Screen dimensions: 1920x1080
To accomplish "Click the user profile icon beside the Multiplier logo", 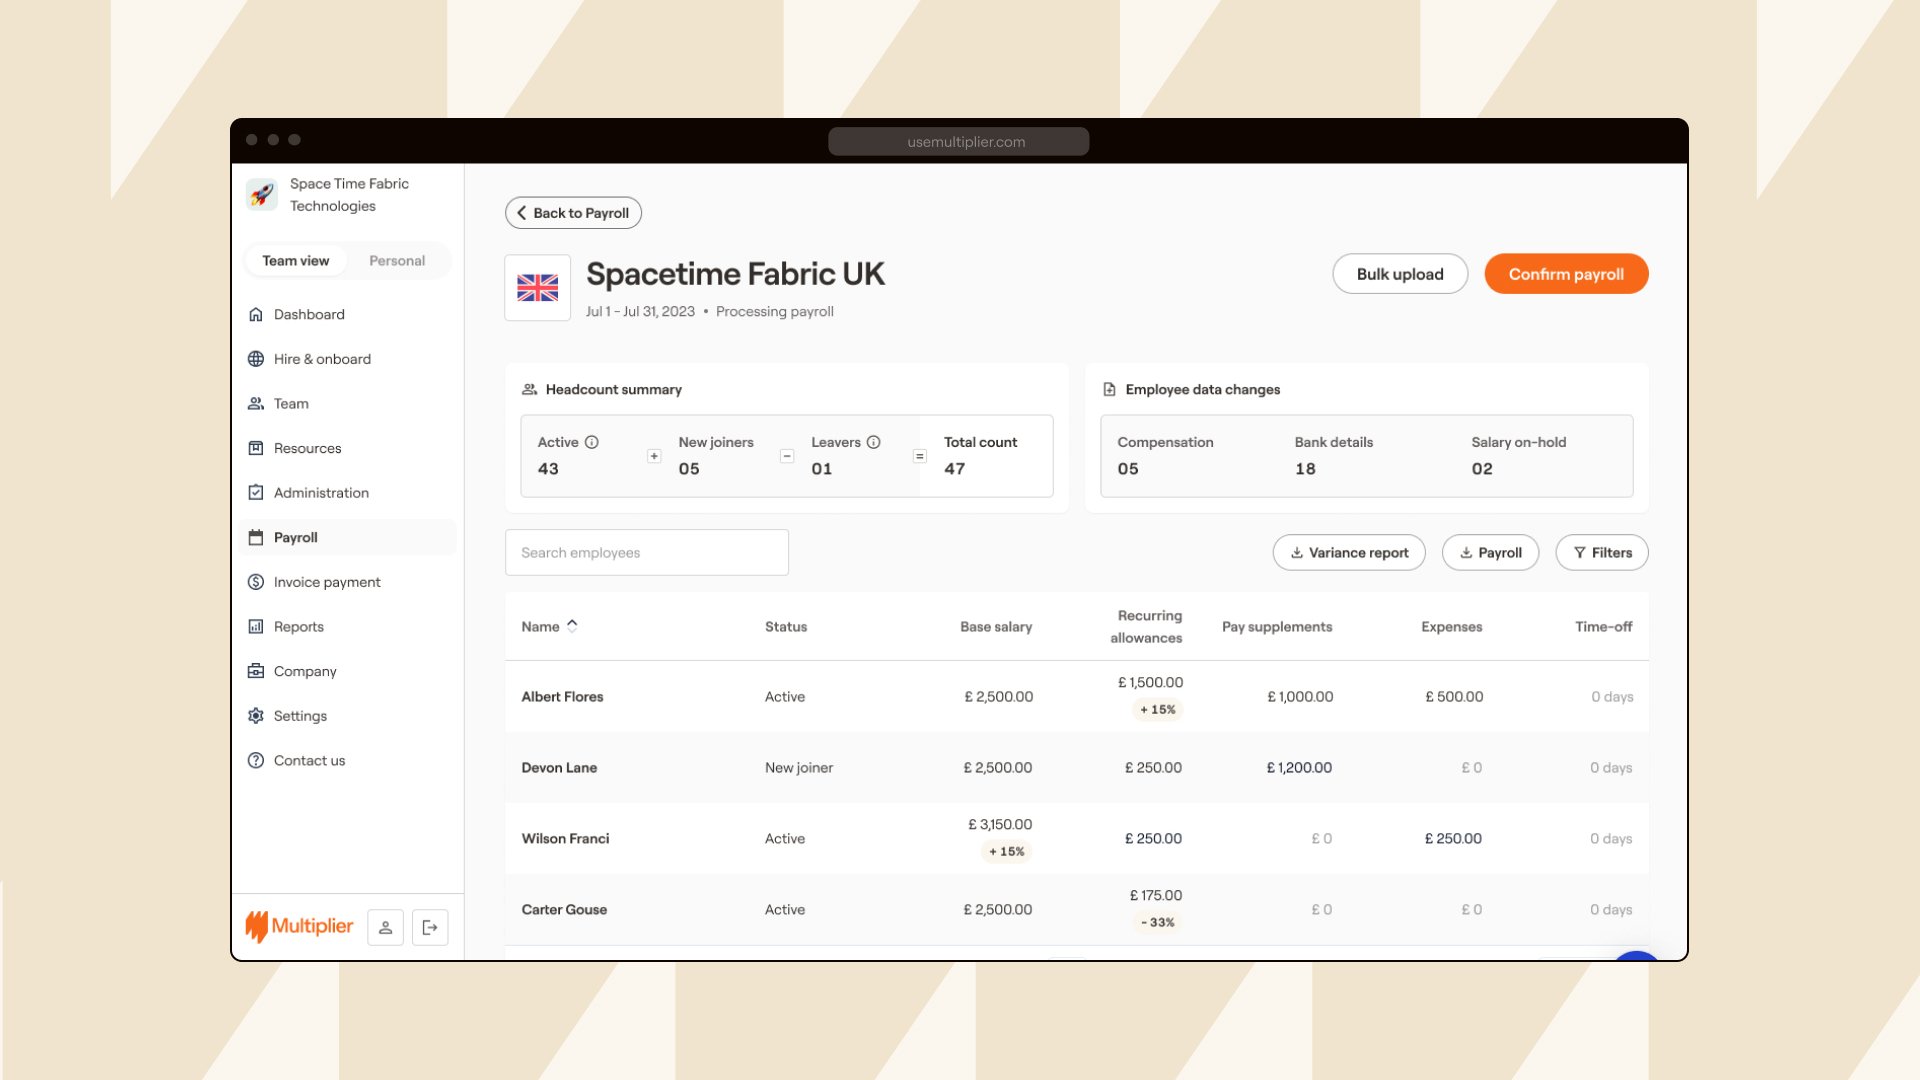I will click(385, 927).
